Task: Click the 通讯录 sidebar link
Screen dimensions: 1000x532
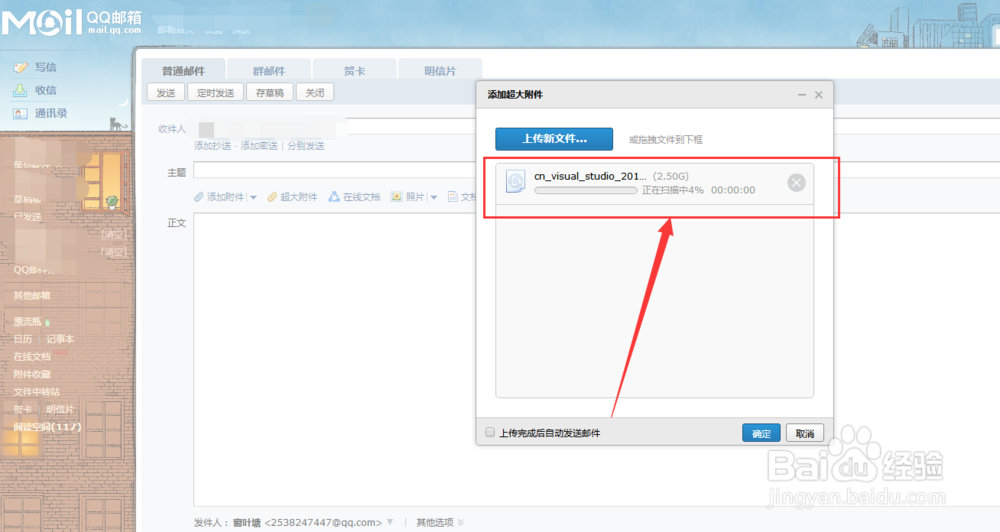Action: pyautogui.click(x=51, y=114)
